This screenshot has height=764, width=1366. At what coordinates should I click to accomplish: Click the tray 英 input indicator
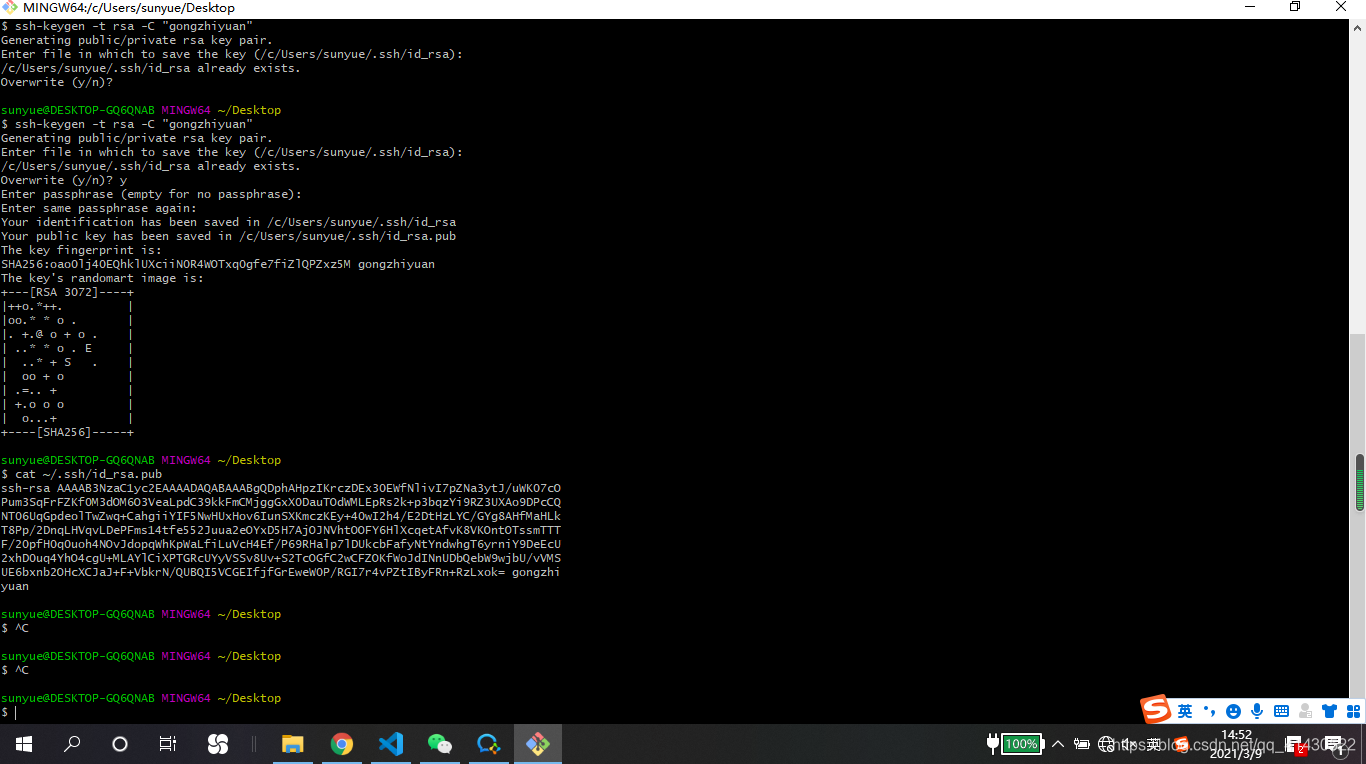click(1156, 744)
